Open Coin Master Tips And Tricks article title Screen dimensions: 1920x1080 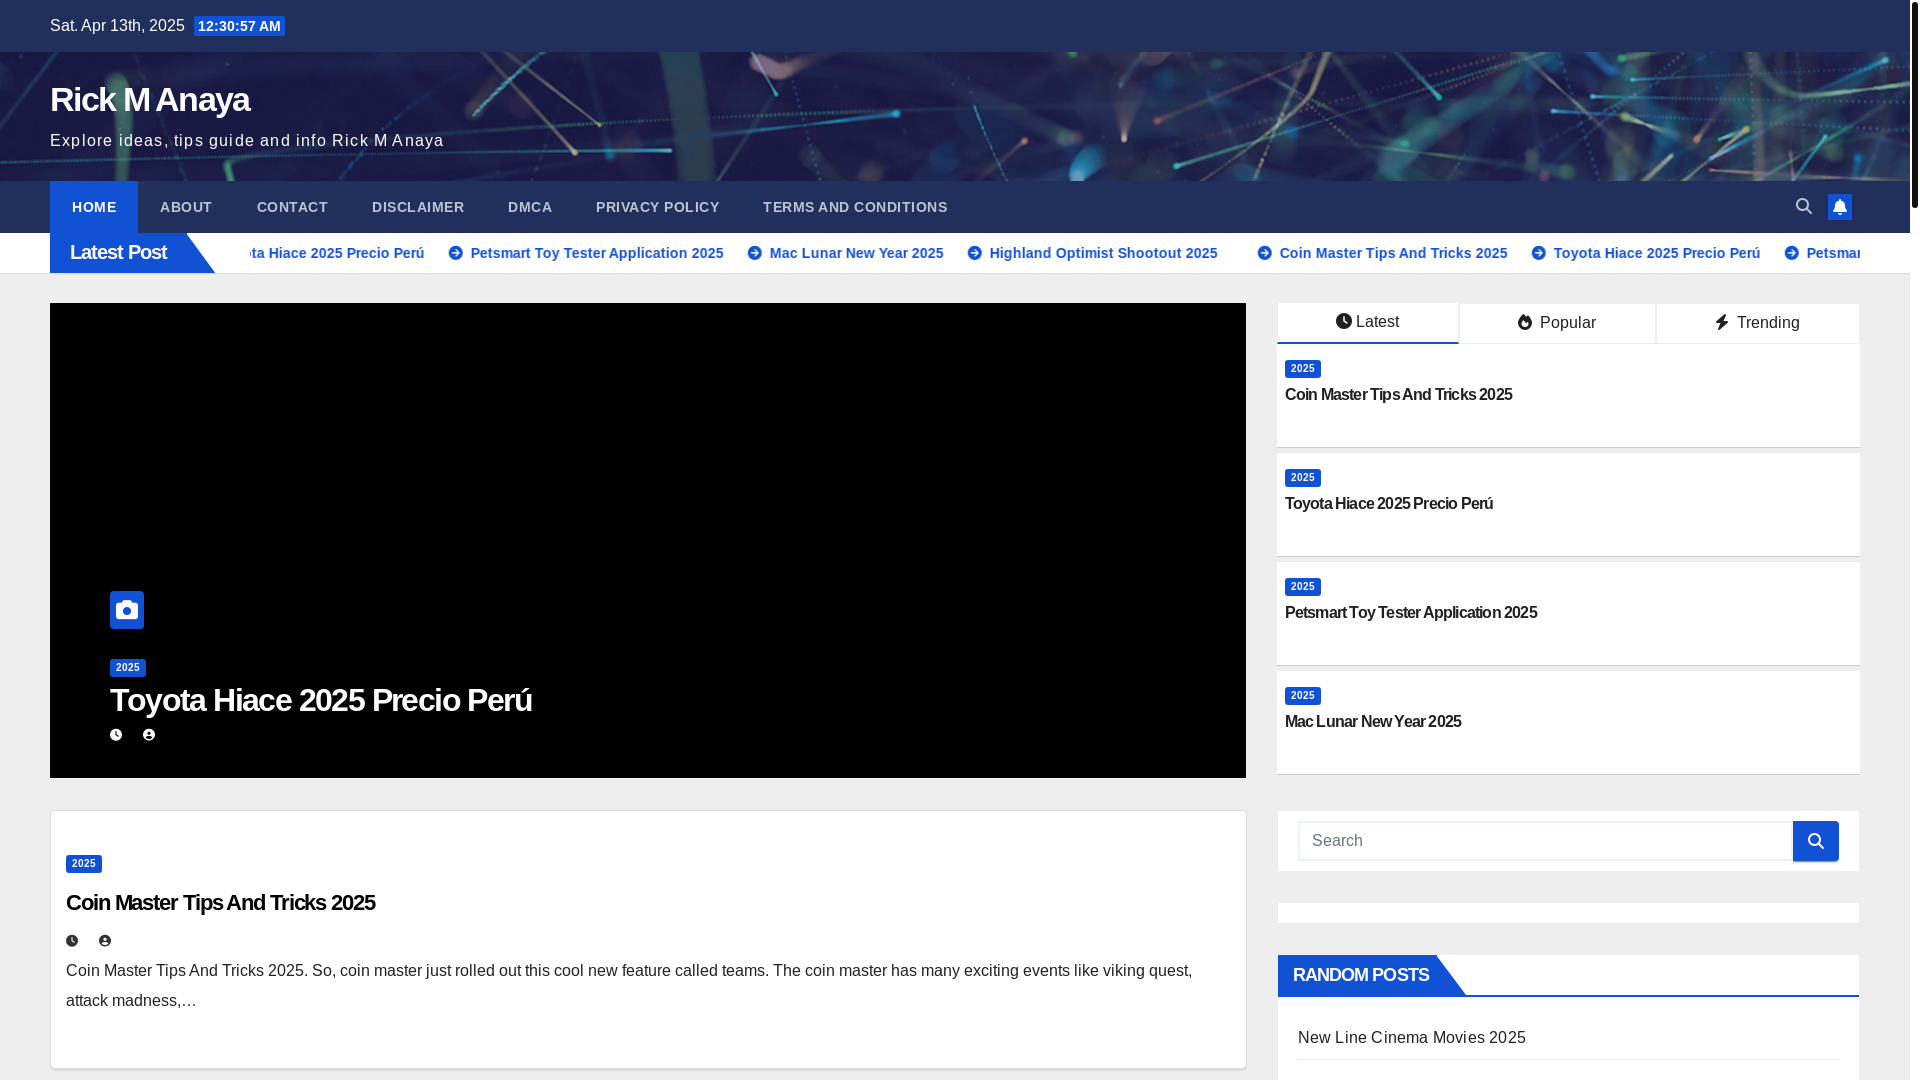point(220,902)
